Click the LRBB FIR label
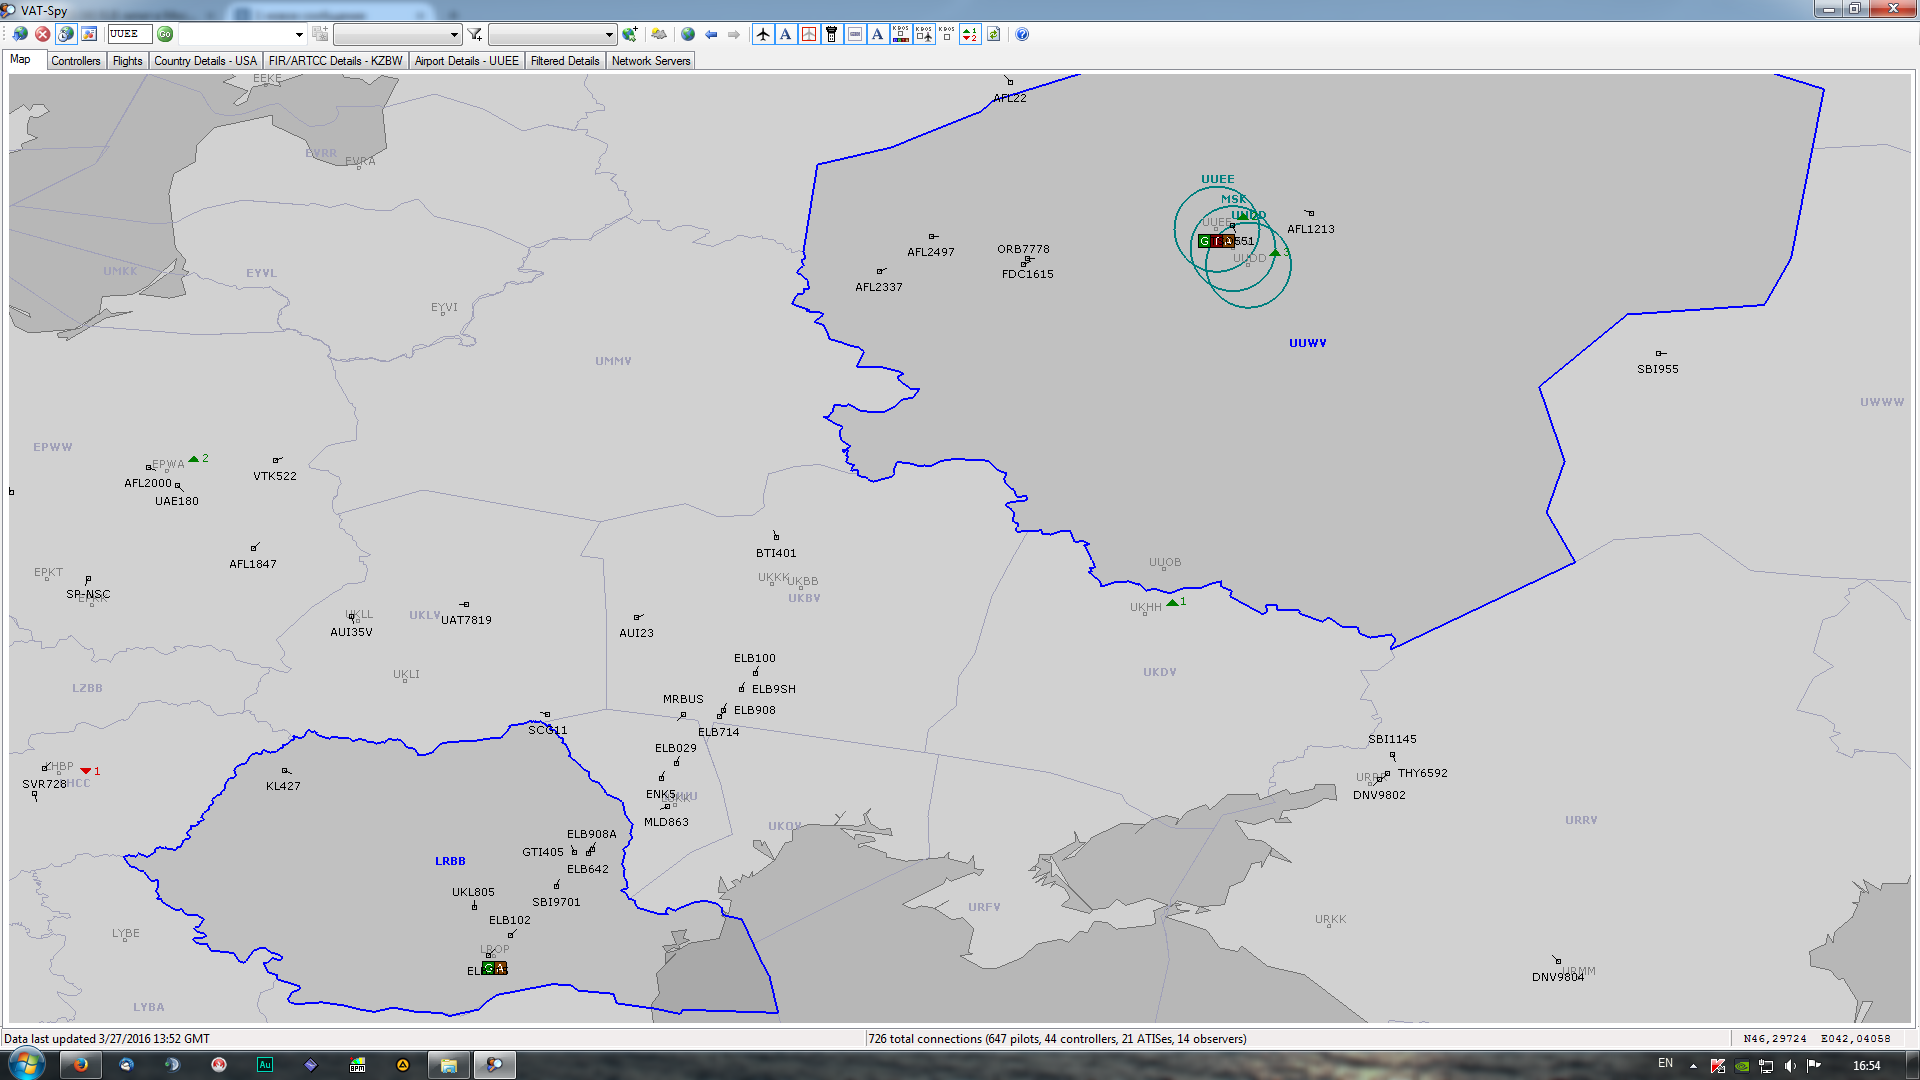Image resolution: width=1920 pixels, height=1080 pixels. pyautogui.click(x=450, y=861)
